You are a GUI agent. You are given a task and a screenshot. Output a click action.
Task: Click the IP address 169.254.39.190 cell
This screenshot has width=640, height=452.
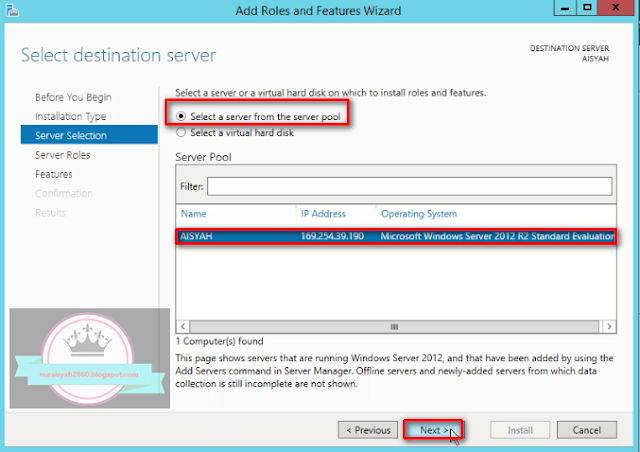click(x=332, y=236)
